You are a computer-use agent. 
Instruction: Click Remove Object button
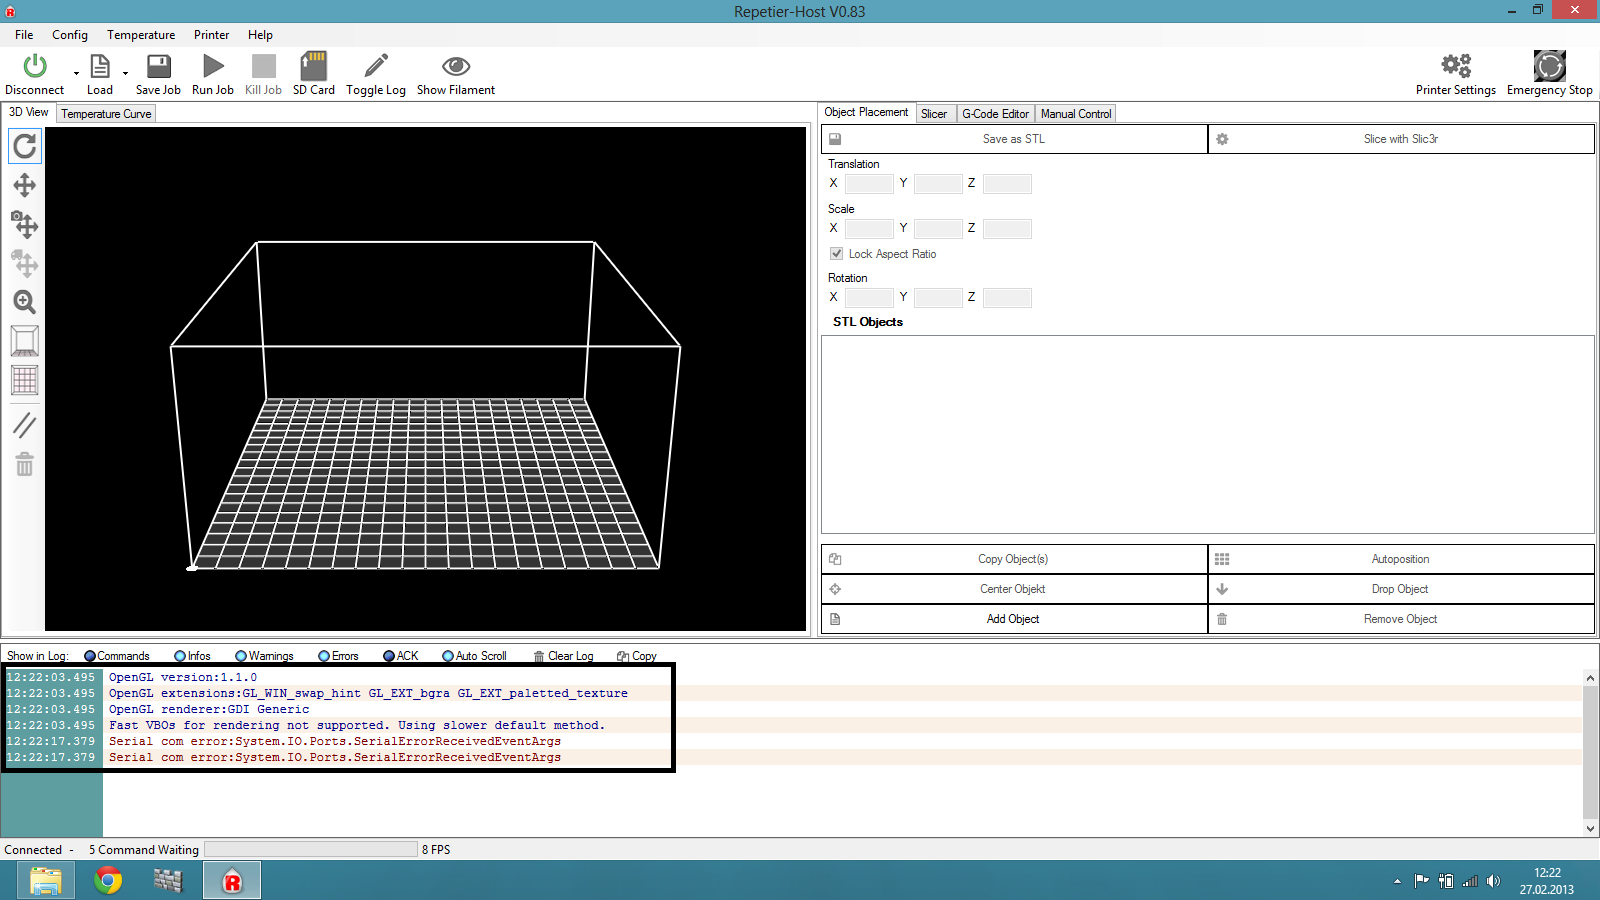[x=1401, y=619]
